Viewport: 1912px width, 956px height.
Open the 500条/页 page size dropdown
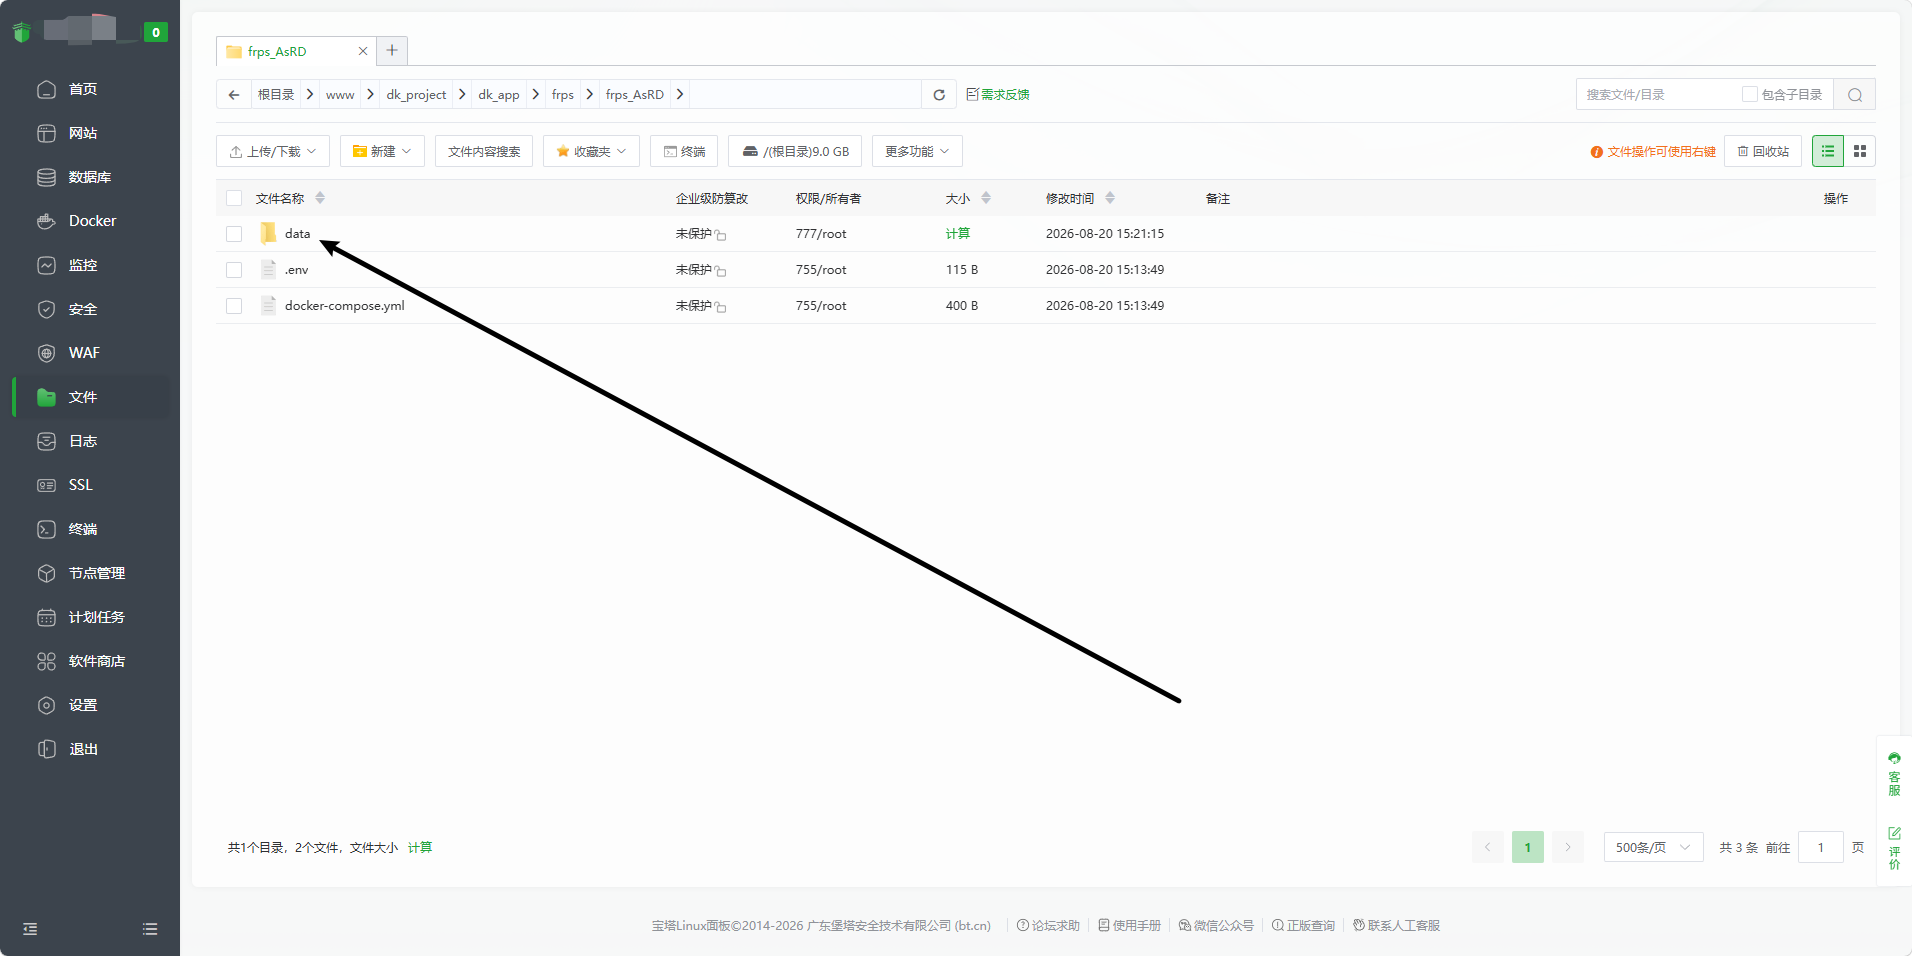click(x=1653, y=847)
